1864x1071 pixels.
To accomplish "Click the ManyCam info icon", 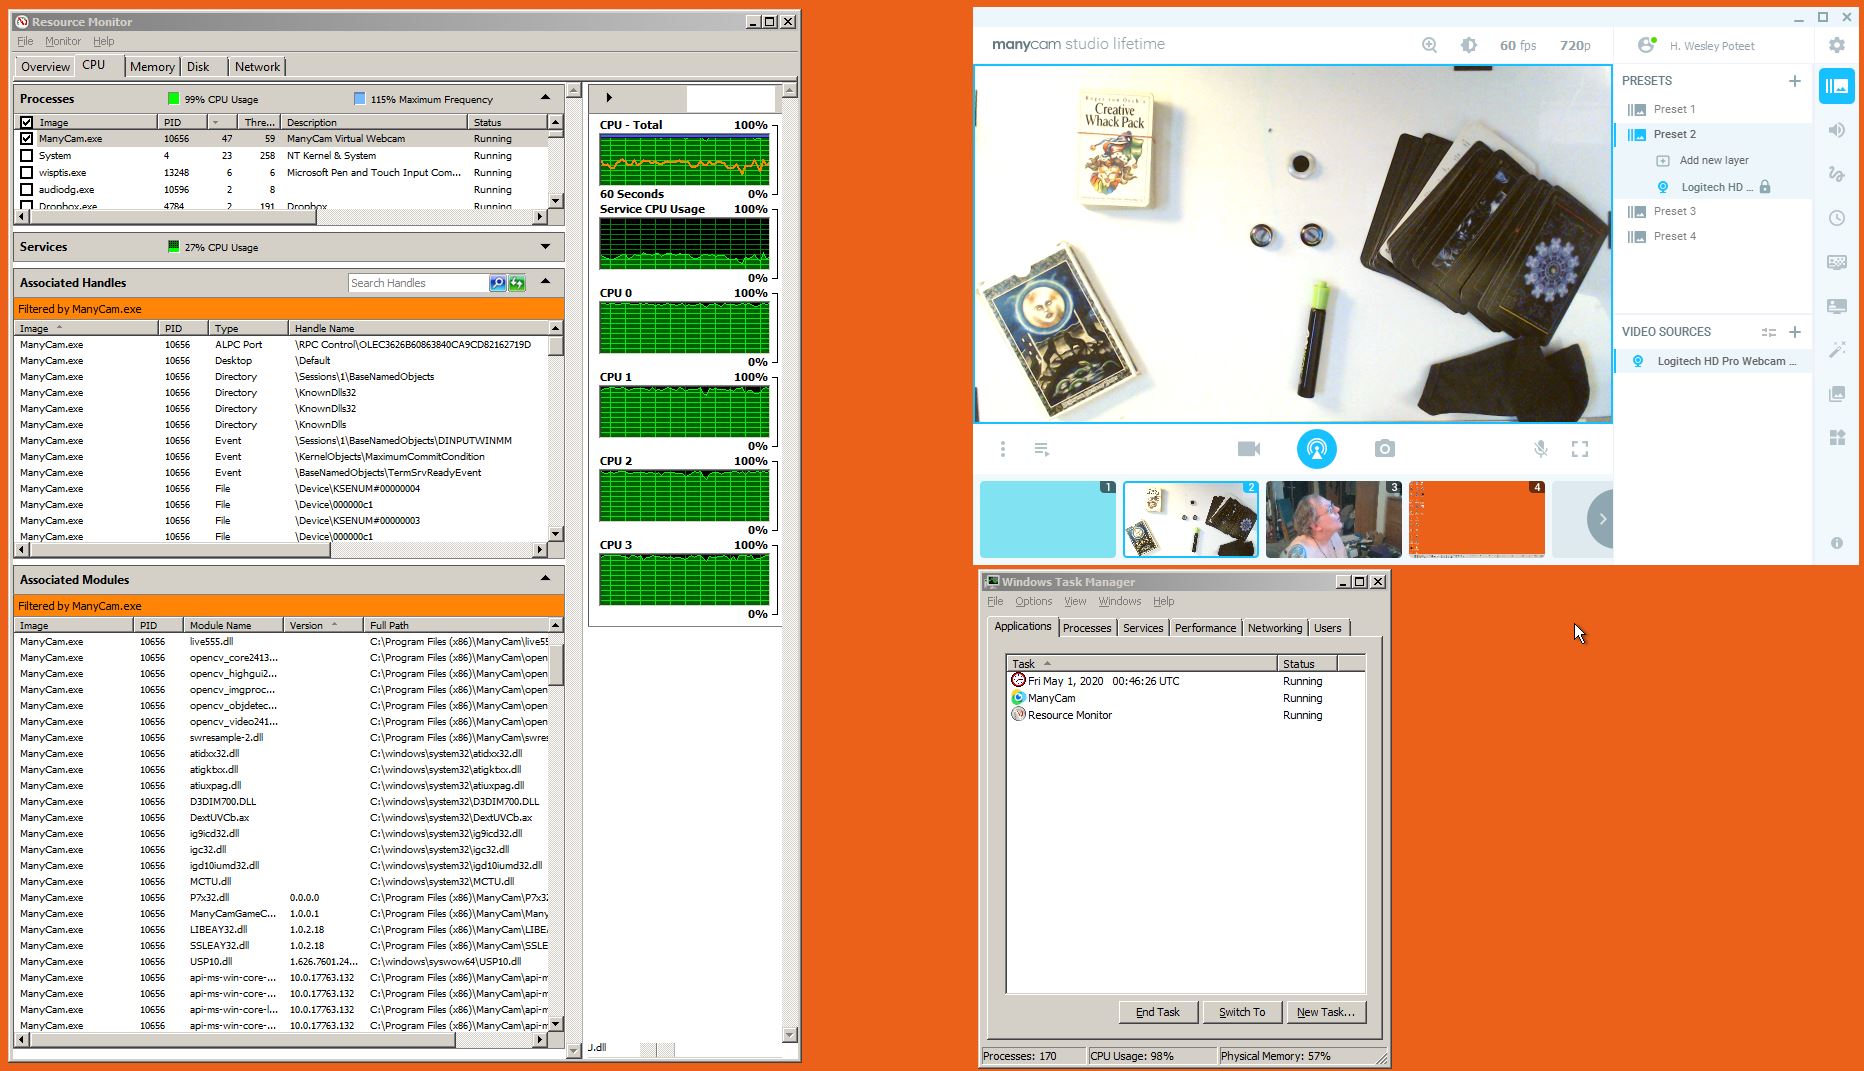I will click(1837, 543).
